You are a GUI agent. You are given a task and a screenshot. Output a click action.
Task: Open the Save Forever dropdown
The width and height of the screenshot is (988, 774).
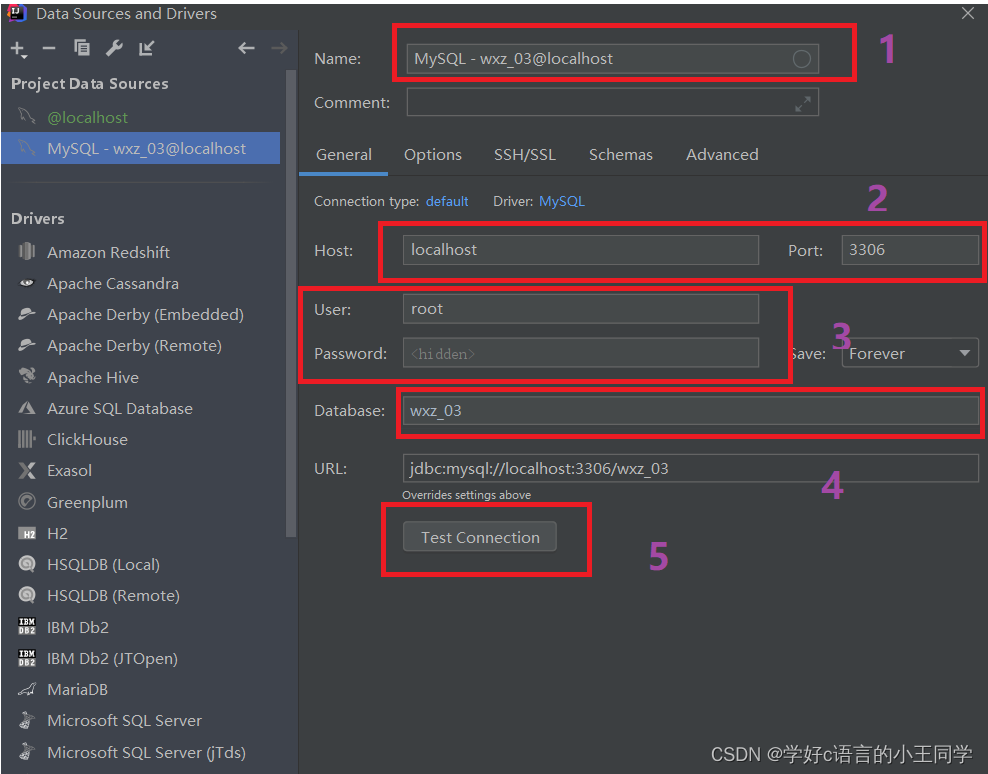[909, 353]
